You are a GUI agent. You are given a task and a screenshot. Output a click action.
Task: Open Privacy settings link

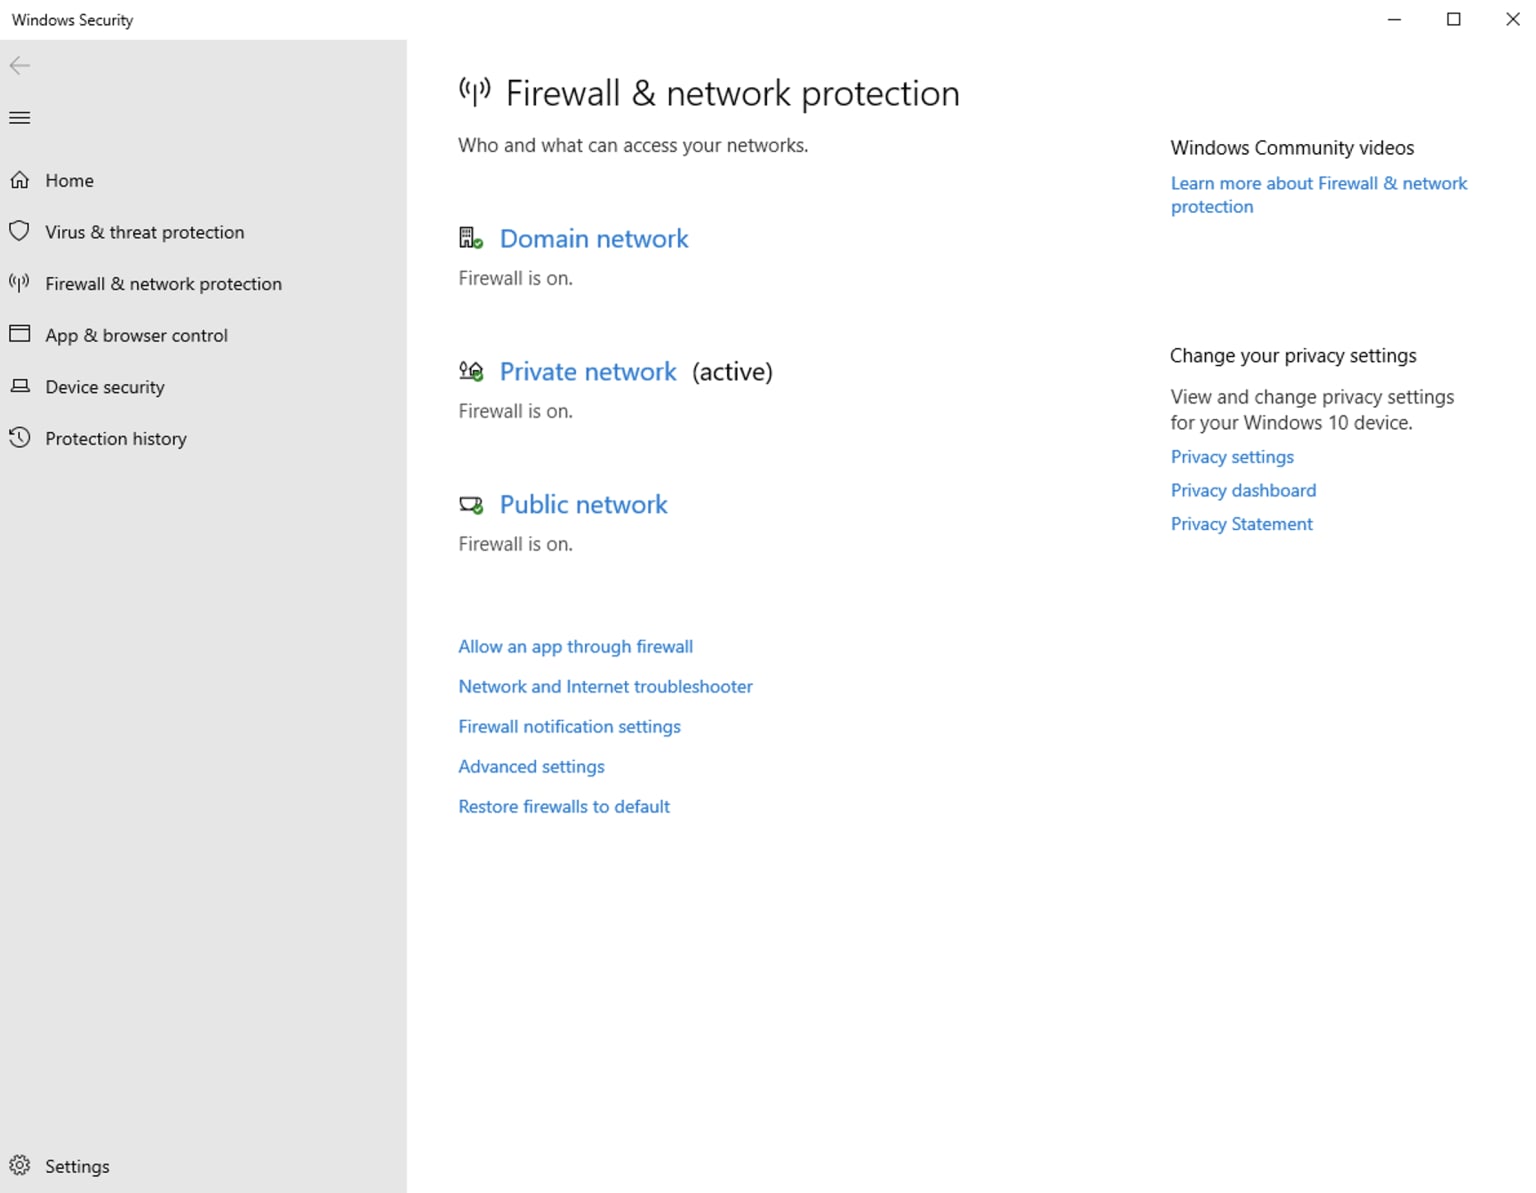[1232, 457]
